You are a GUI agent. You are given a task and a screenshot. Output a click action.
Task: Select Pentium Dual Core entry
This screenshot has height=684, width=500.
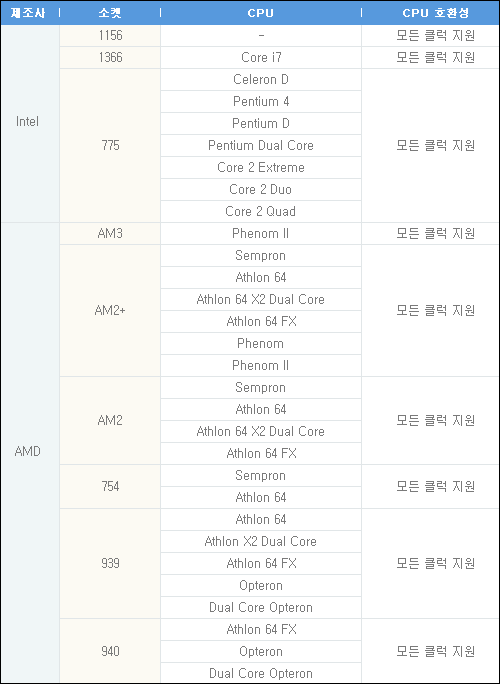pyautogui.click(x=261, y=145)
